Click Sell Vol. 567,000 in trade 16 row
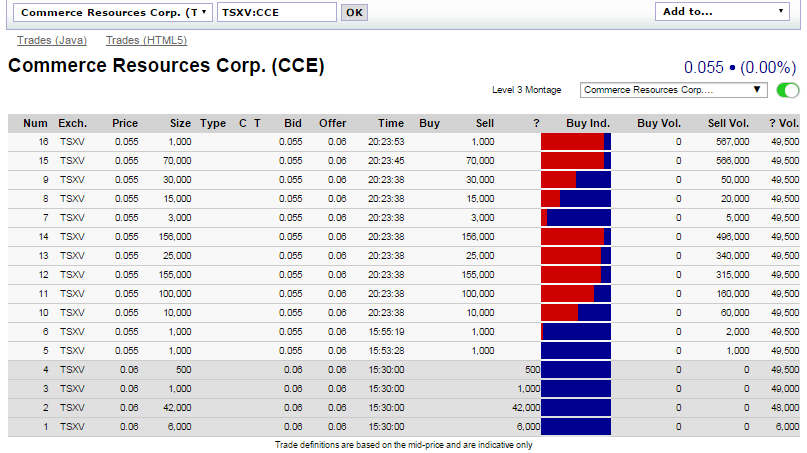This screenshot has height=453, width=807. pyautogui.click(x=732, y=142)
